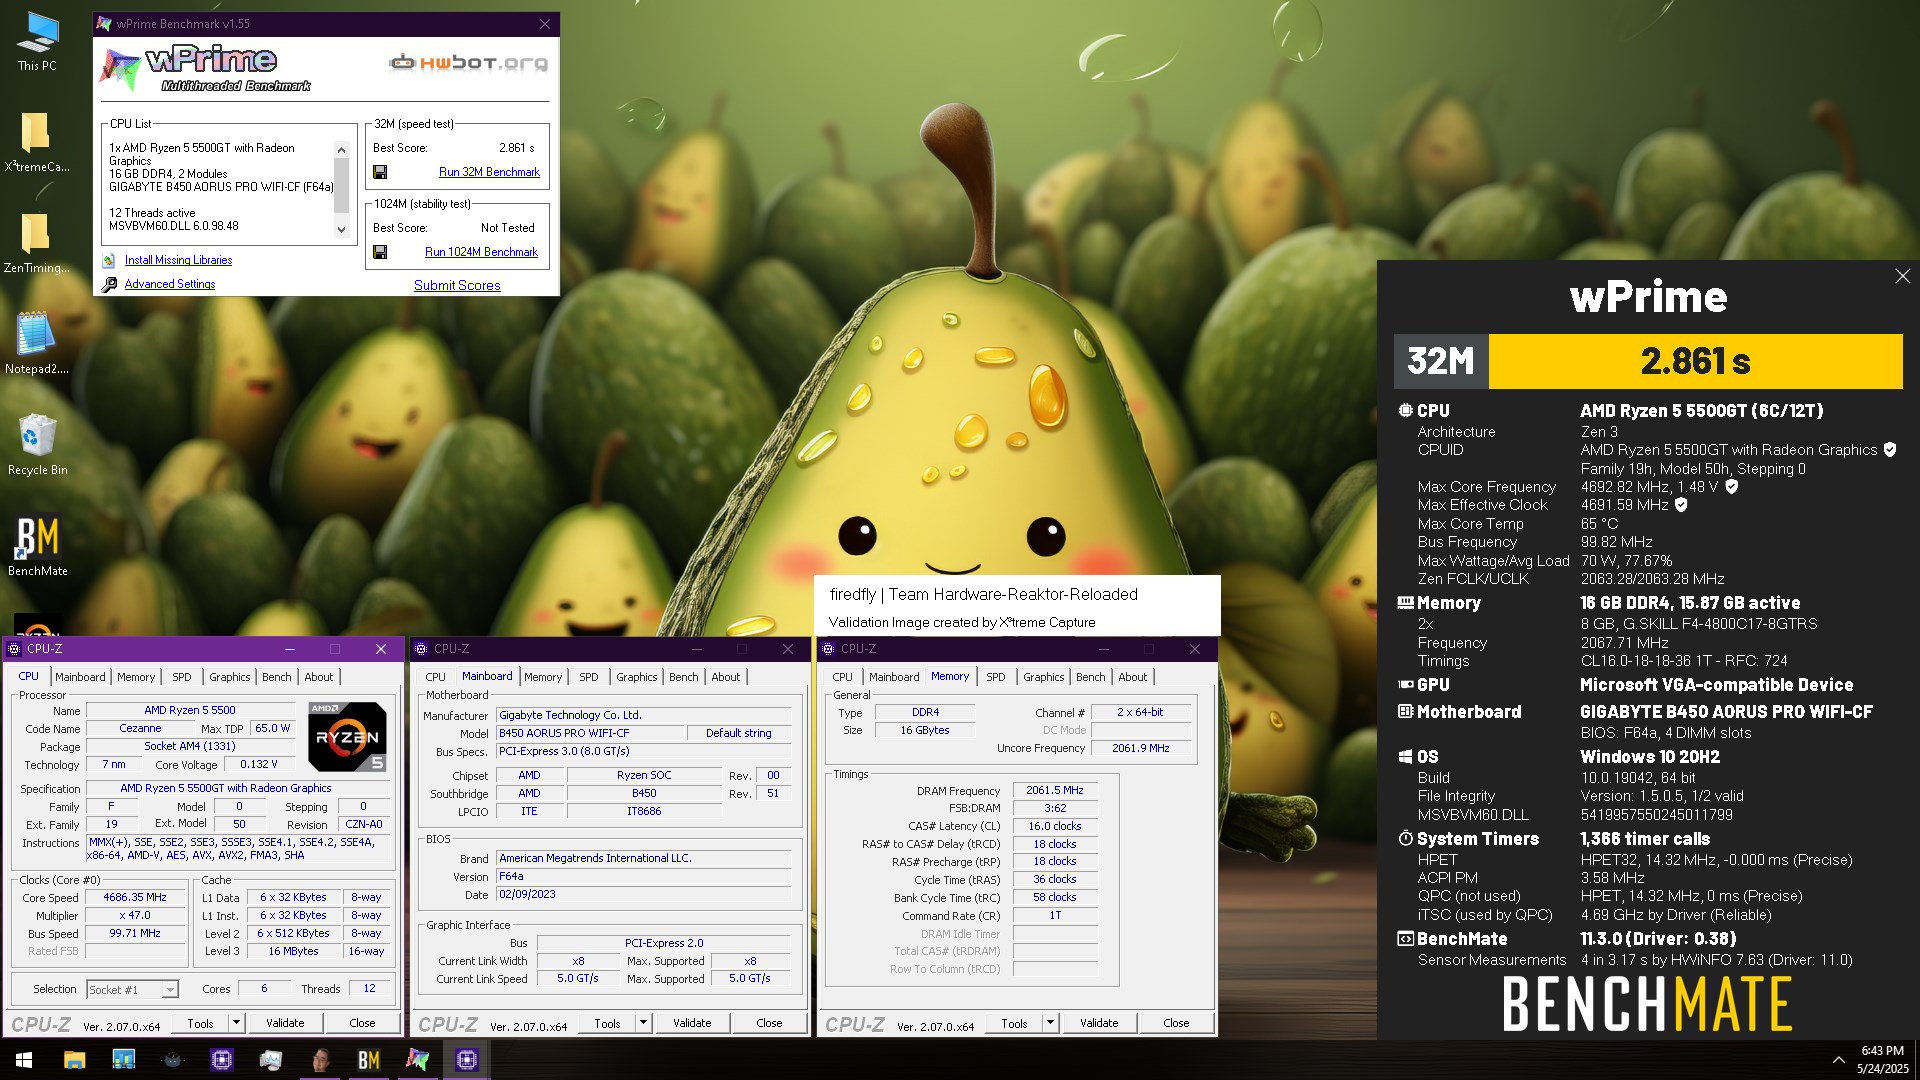Click the CAS# Latency 16.0 clocks value
The width and height of the screenshot is (1920, 1080).
[x=1055, y=826]
